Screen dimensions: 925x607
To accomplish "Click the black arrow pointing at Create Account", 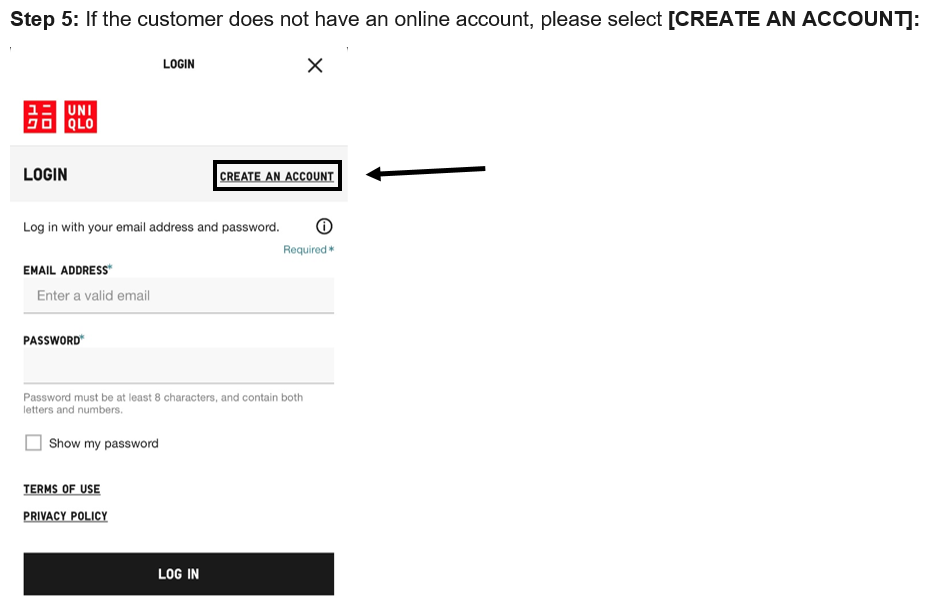I will click(x=426, y=172).
